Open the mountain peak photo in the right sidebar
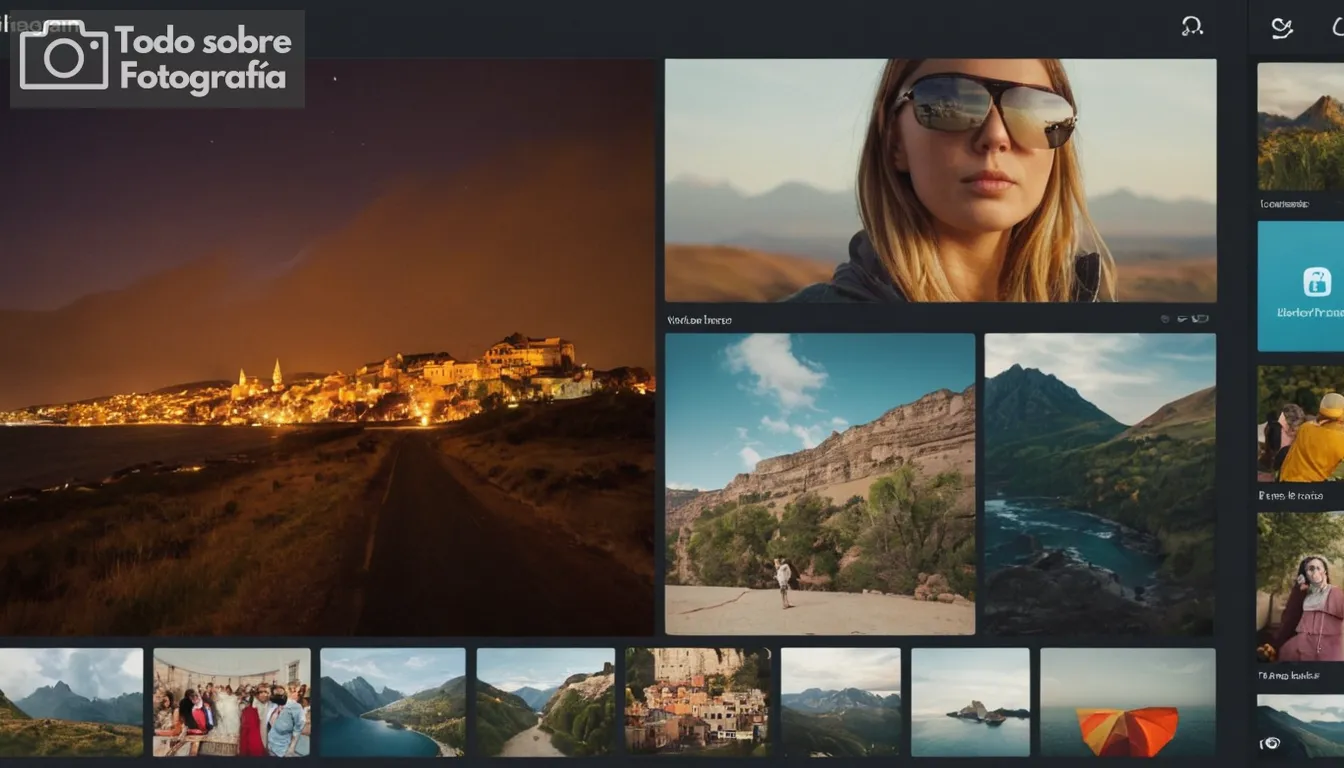This screenshot has height=768, width=1344. 1301,126
